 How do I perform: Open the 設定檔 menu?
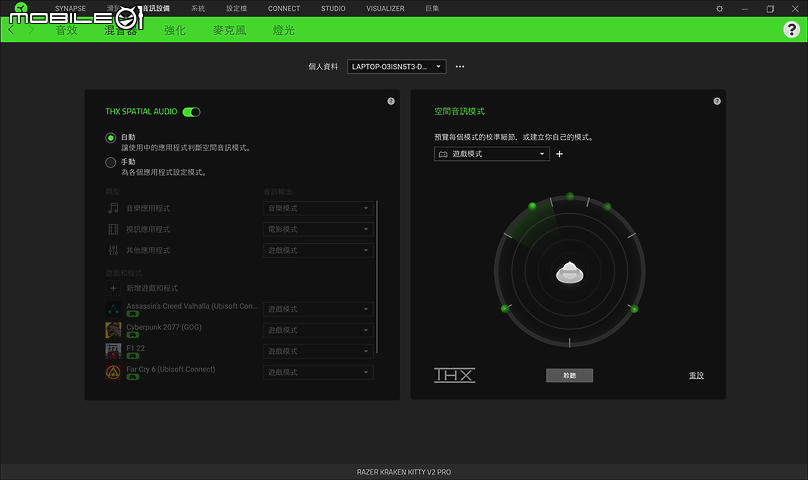237,9
